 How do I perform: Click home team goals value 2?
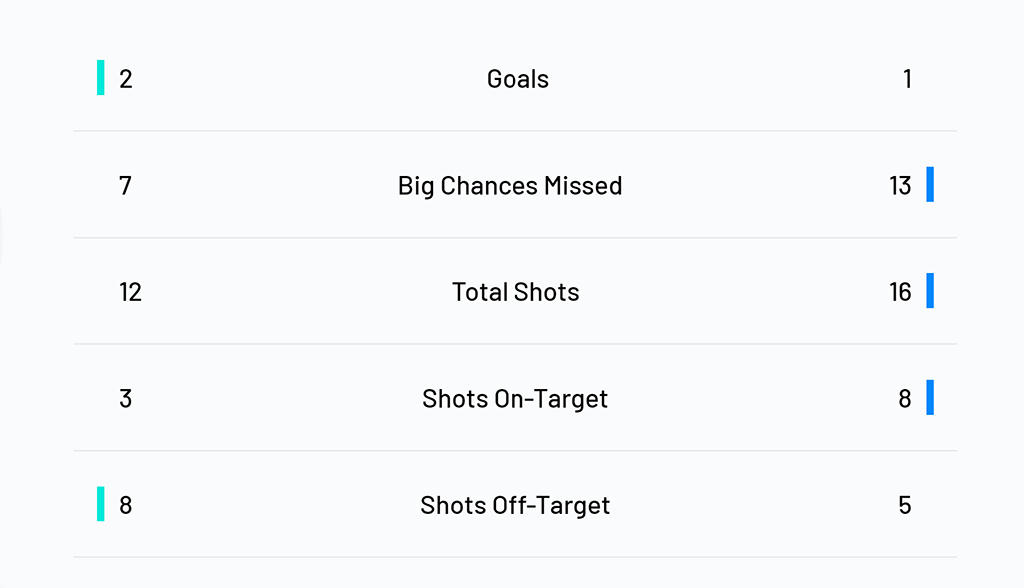125,79
